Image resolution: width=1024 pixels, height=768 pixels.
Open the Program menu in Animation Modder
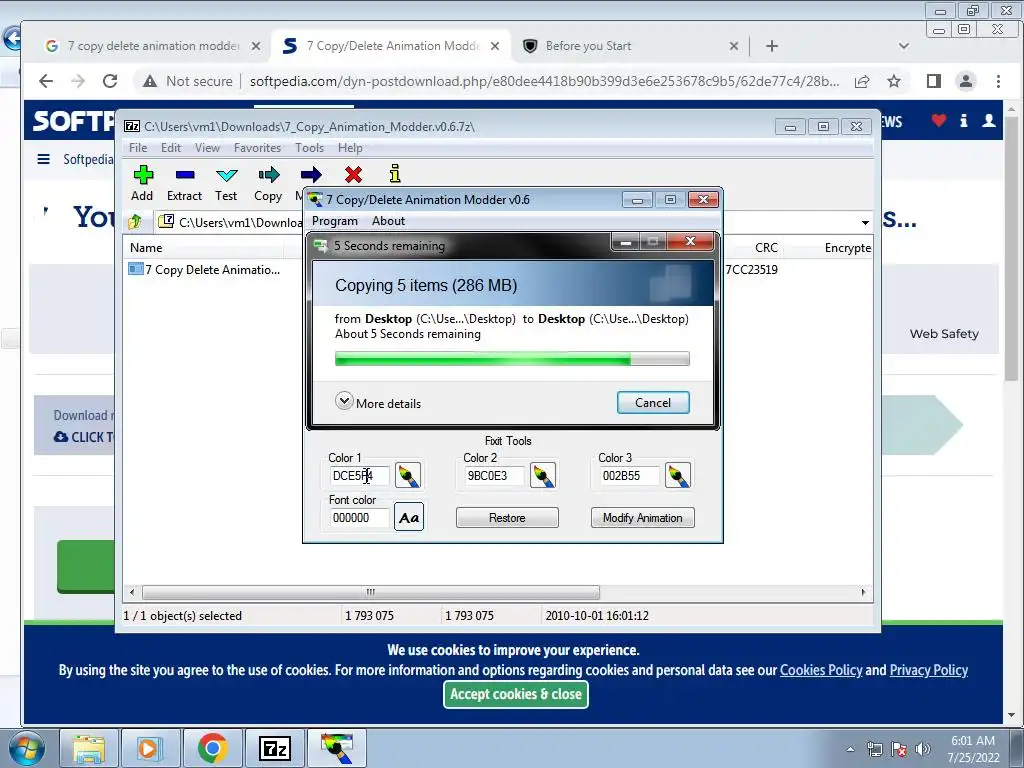pos(334,221)
